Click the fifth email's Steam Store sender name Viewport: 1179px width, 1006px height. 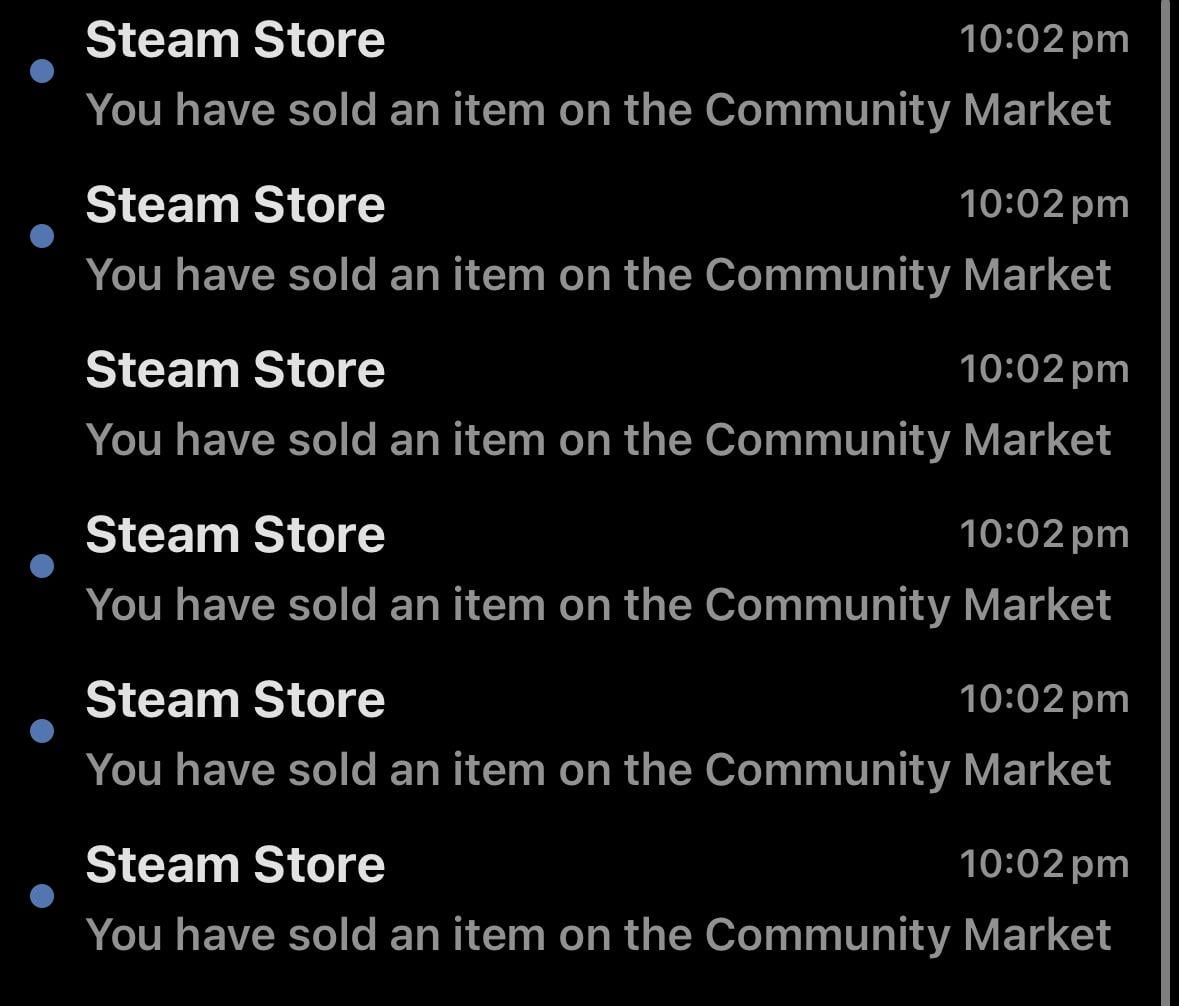pos(235,701)
